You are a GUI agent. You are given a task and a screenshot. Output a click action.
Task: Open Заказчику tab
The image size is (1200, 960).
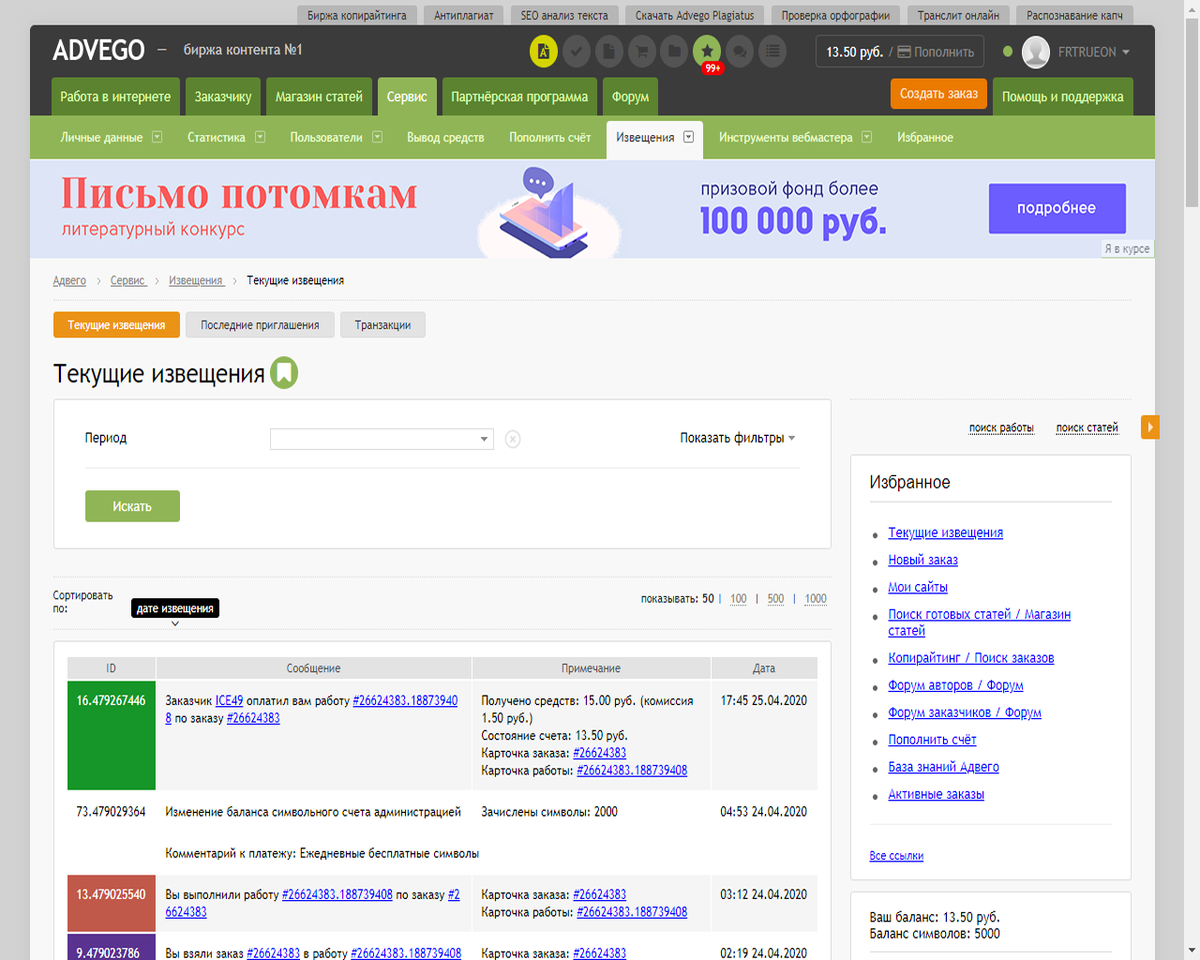pos(223,97)
